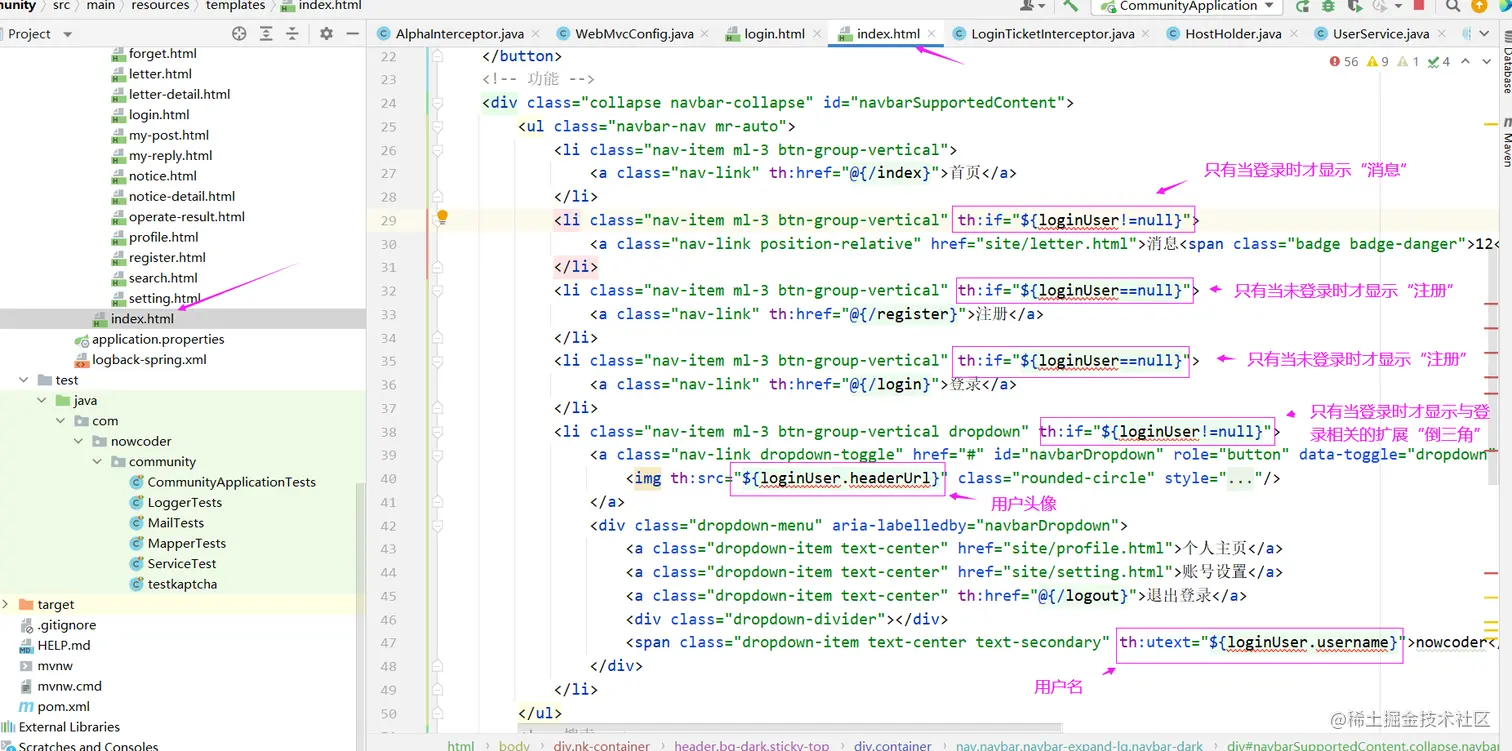Screen dimensions: 1512x751
Task: Click the Build hammer icon
Action: [1071, 5]
